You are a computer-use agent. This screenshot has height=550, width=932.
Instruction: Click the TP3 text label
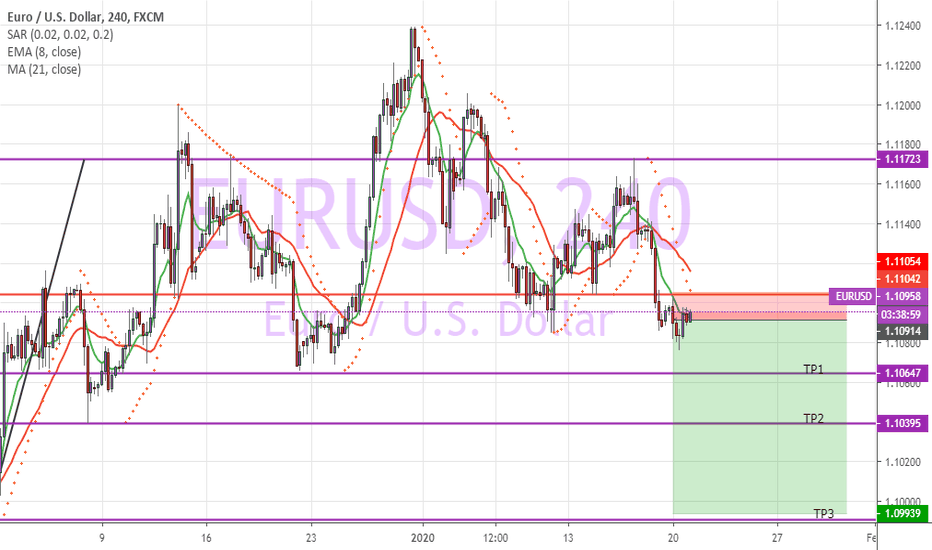(823, 513)
